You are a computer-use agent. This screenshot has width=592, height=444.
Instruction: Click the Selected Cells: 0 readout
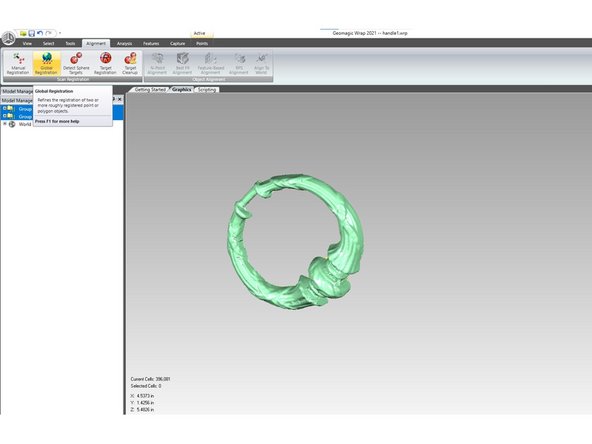click(146, 386)
